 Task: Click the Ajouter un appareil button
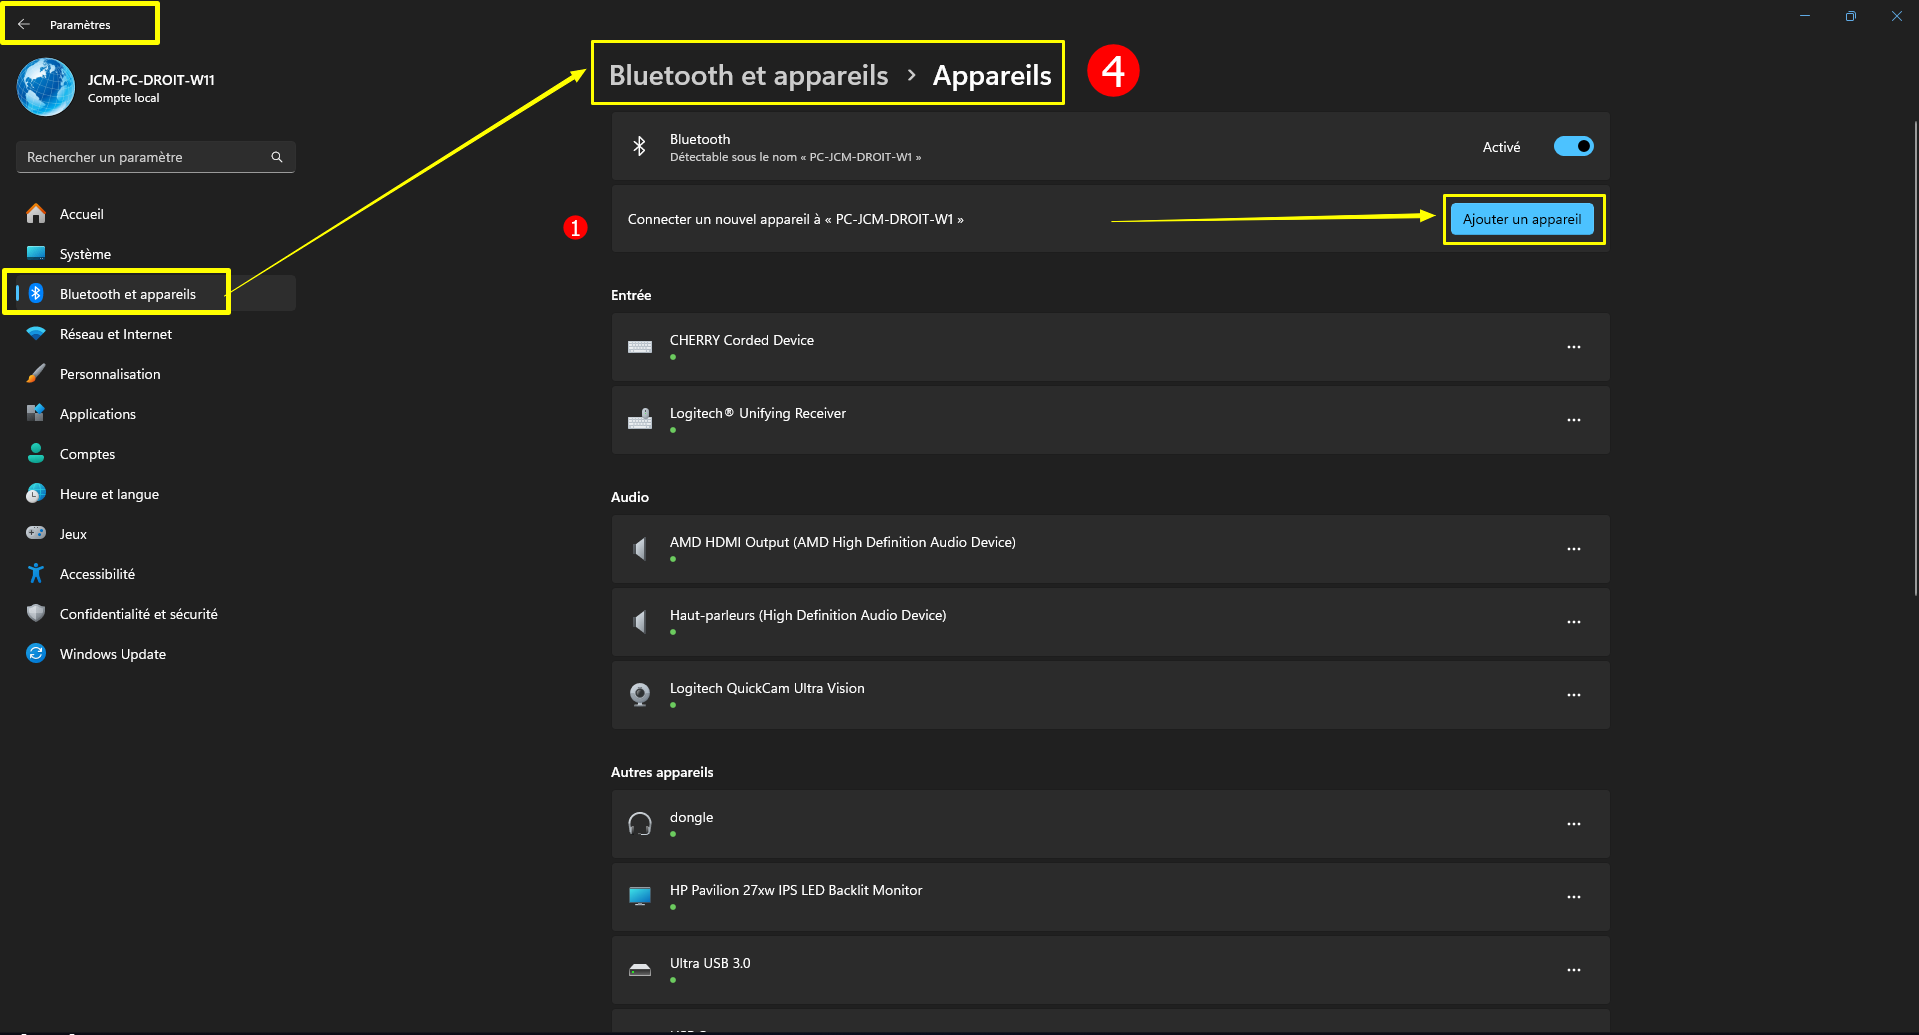tap(1522, 219)
